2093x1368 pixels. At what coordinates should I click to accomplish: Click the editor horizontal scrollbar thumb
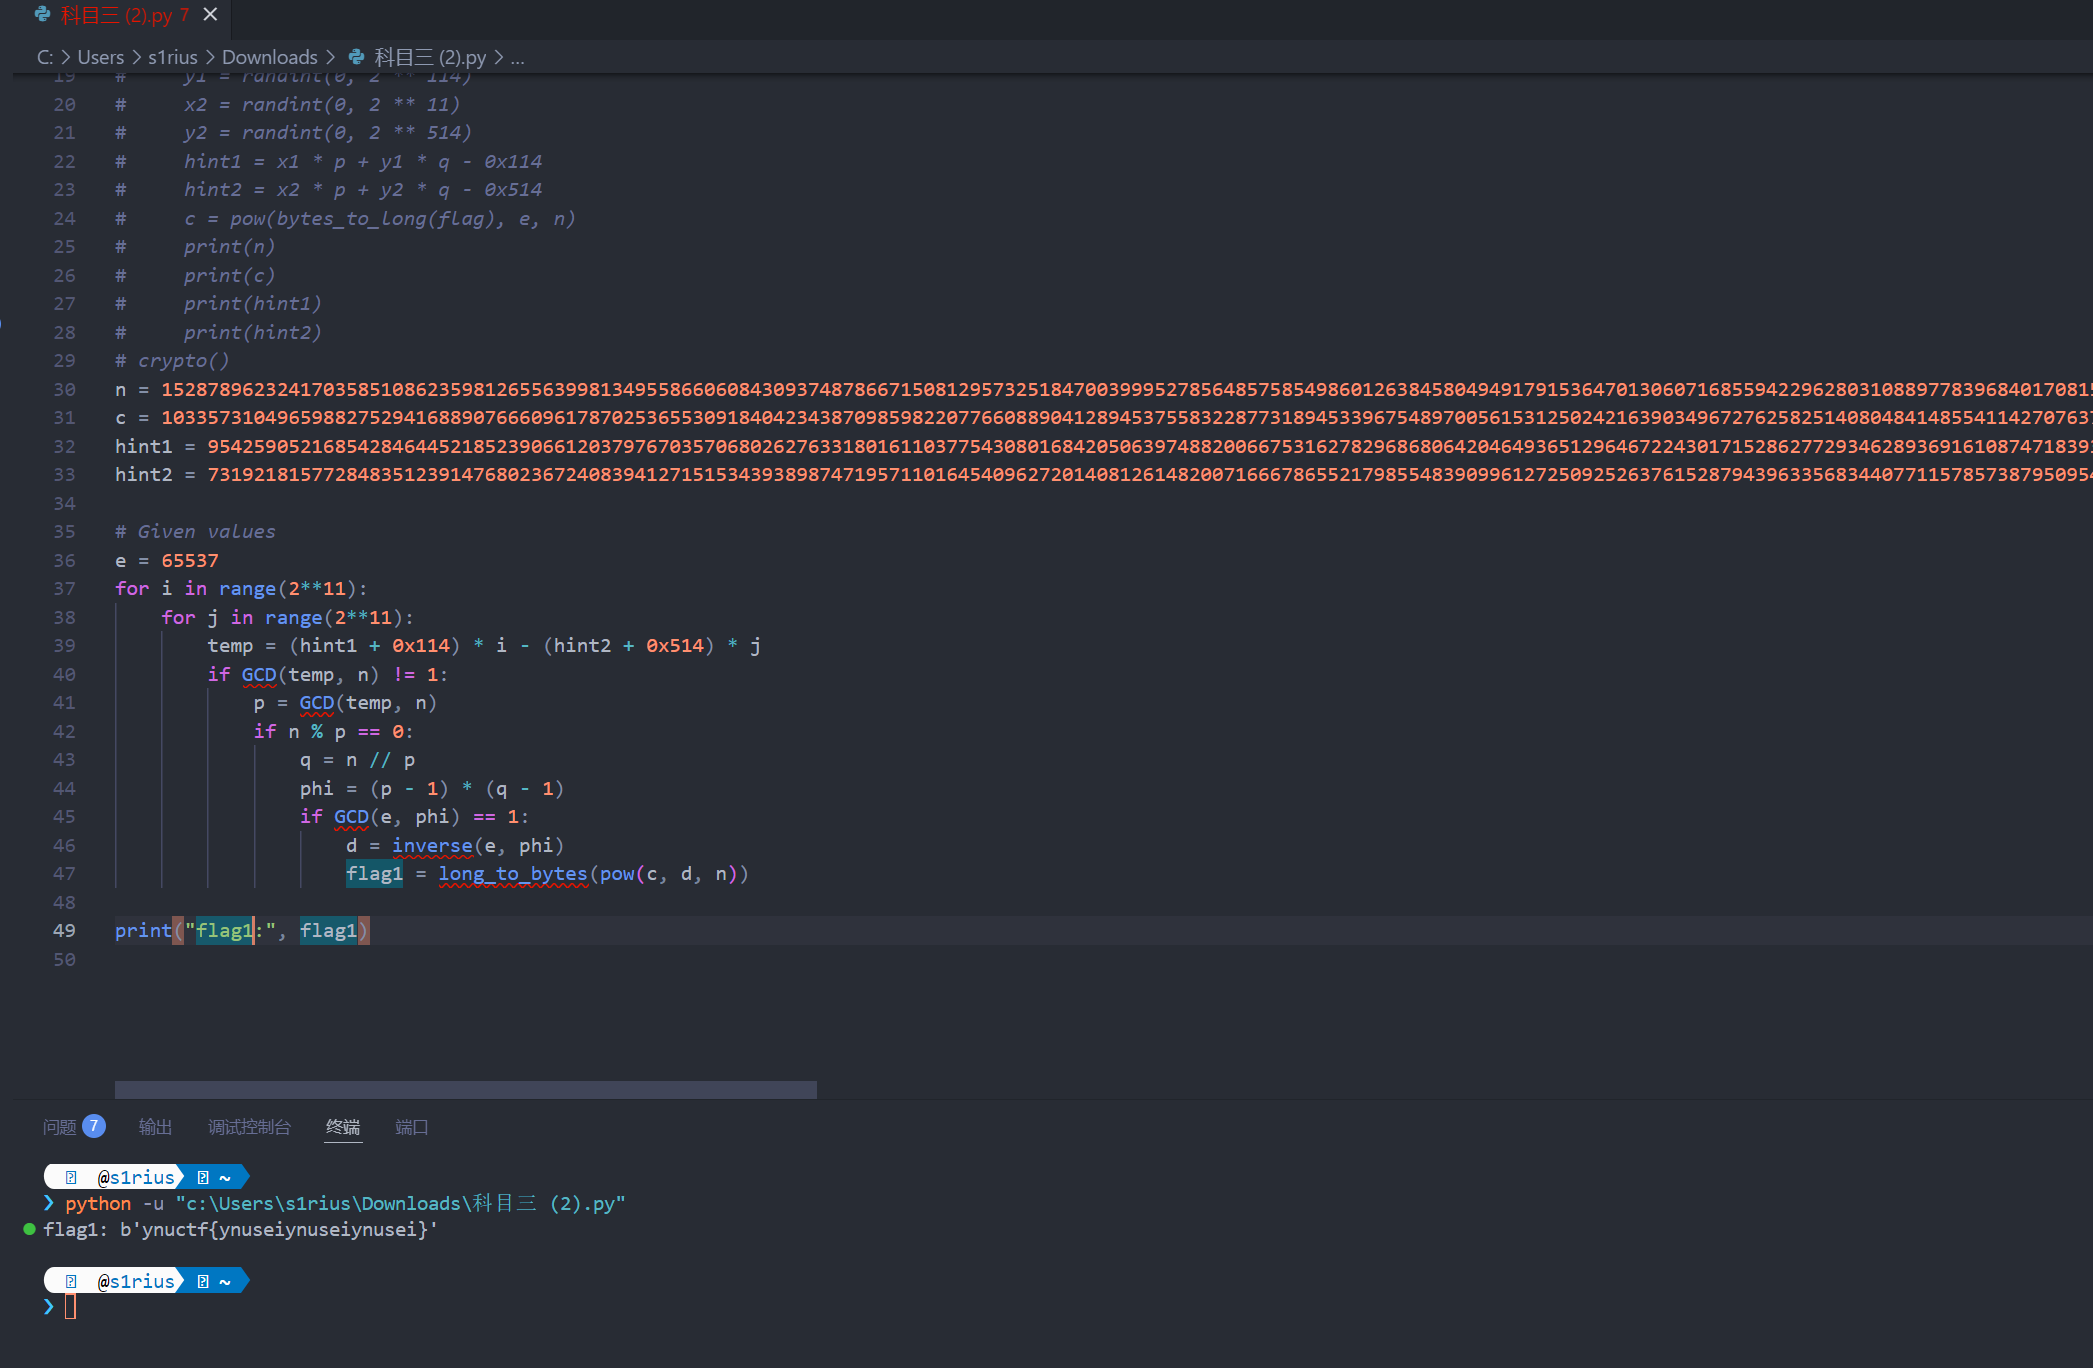(465, 1089)
